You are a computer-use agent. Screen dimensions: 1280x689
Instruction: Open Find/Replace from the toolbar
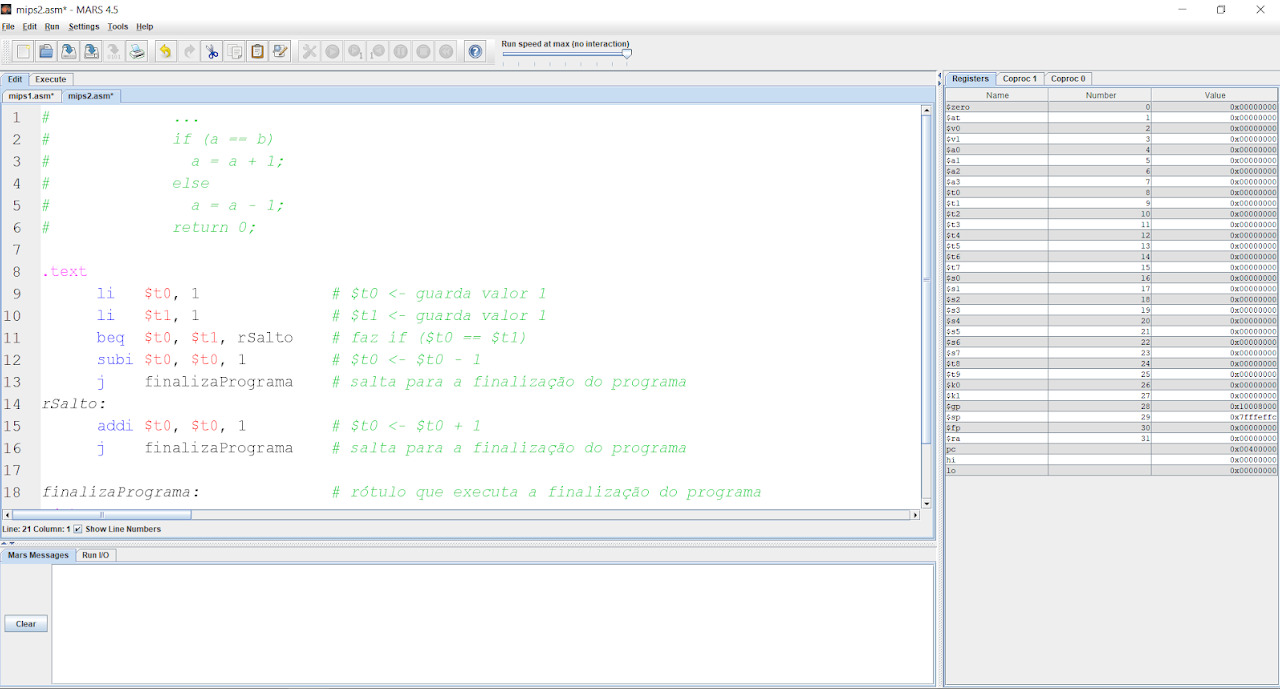pyautogui.click(x=280, y=51)
